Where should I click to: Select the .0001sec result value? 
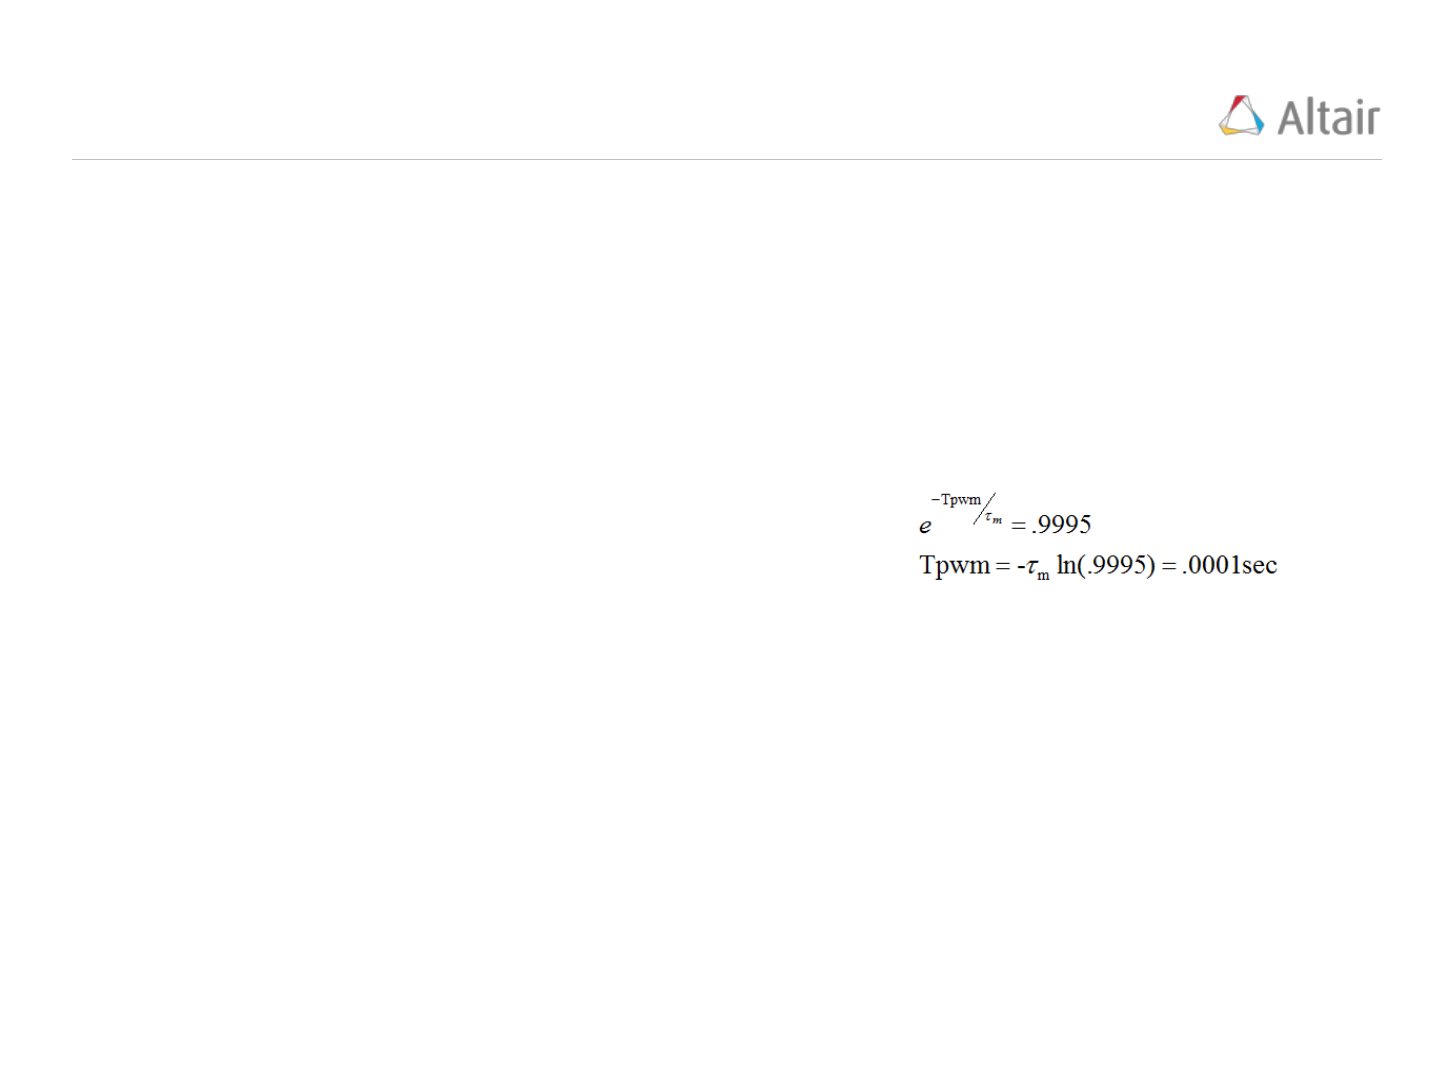1229,565
